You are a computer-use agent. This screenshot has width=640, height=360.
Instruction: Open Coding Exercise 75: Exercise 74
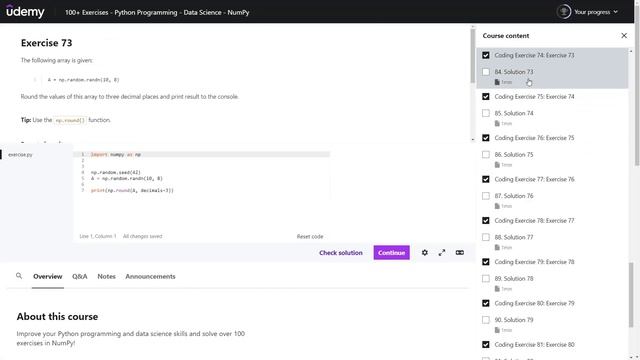tap(534, 97)
